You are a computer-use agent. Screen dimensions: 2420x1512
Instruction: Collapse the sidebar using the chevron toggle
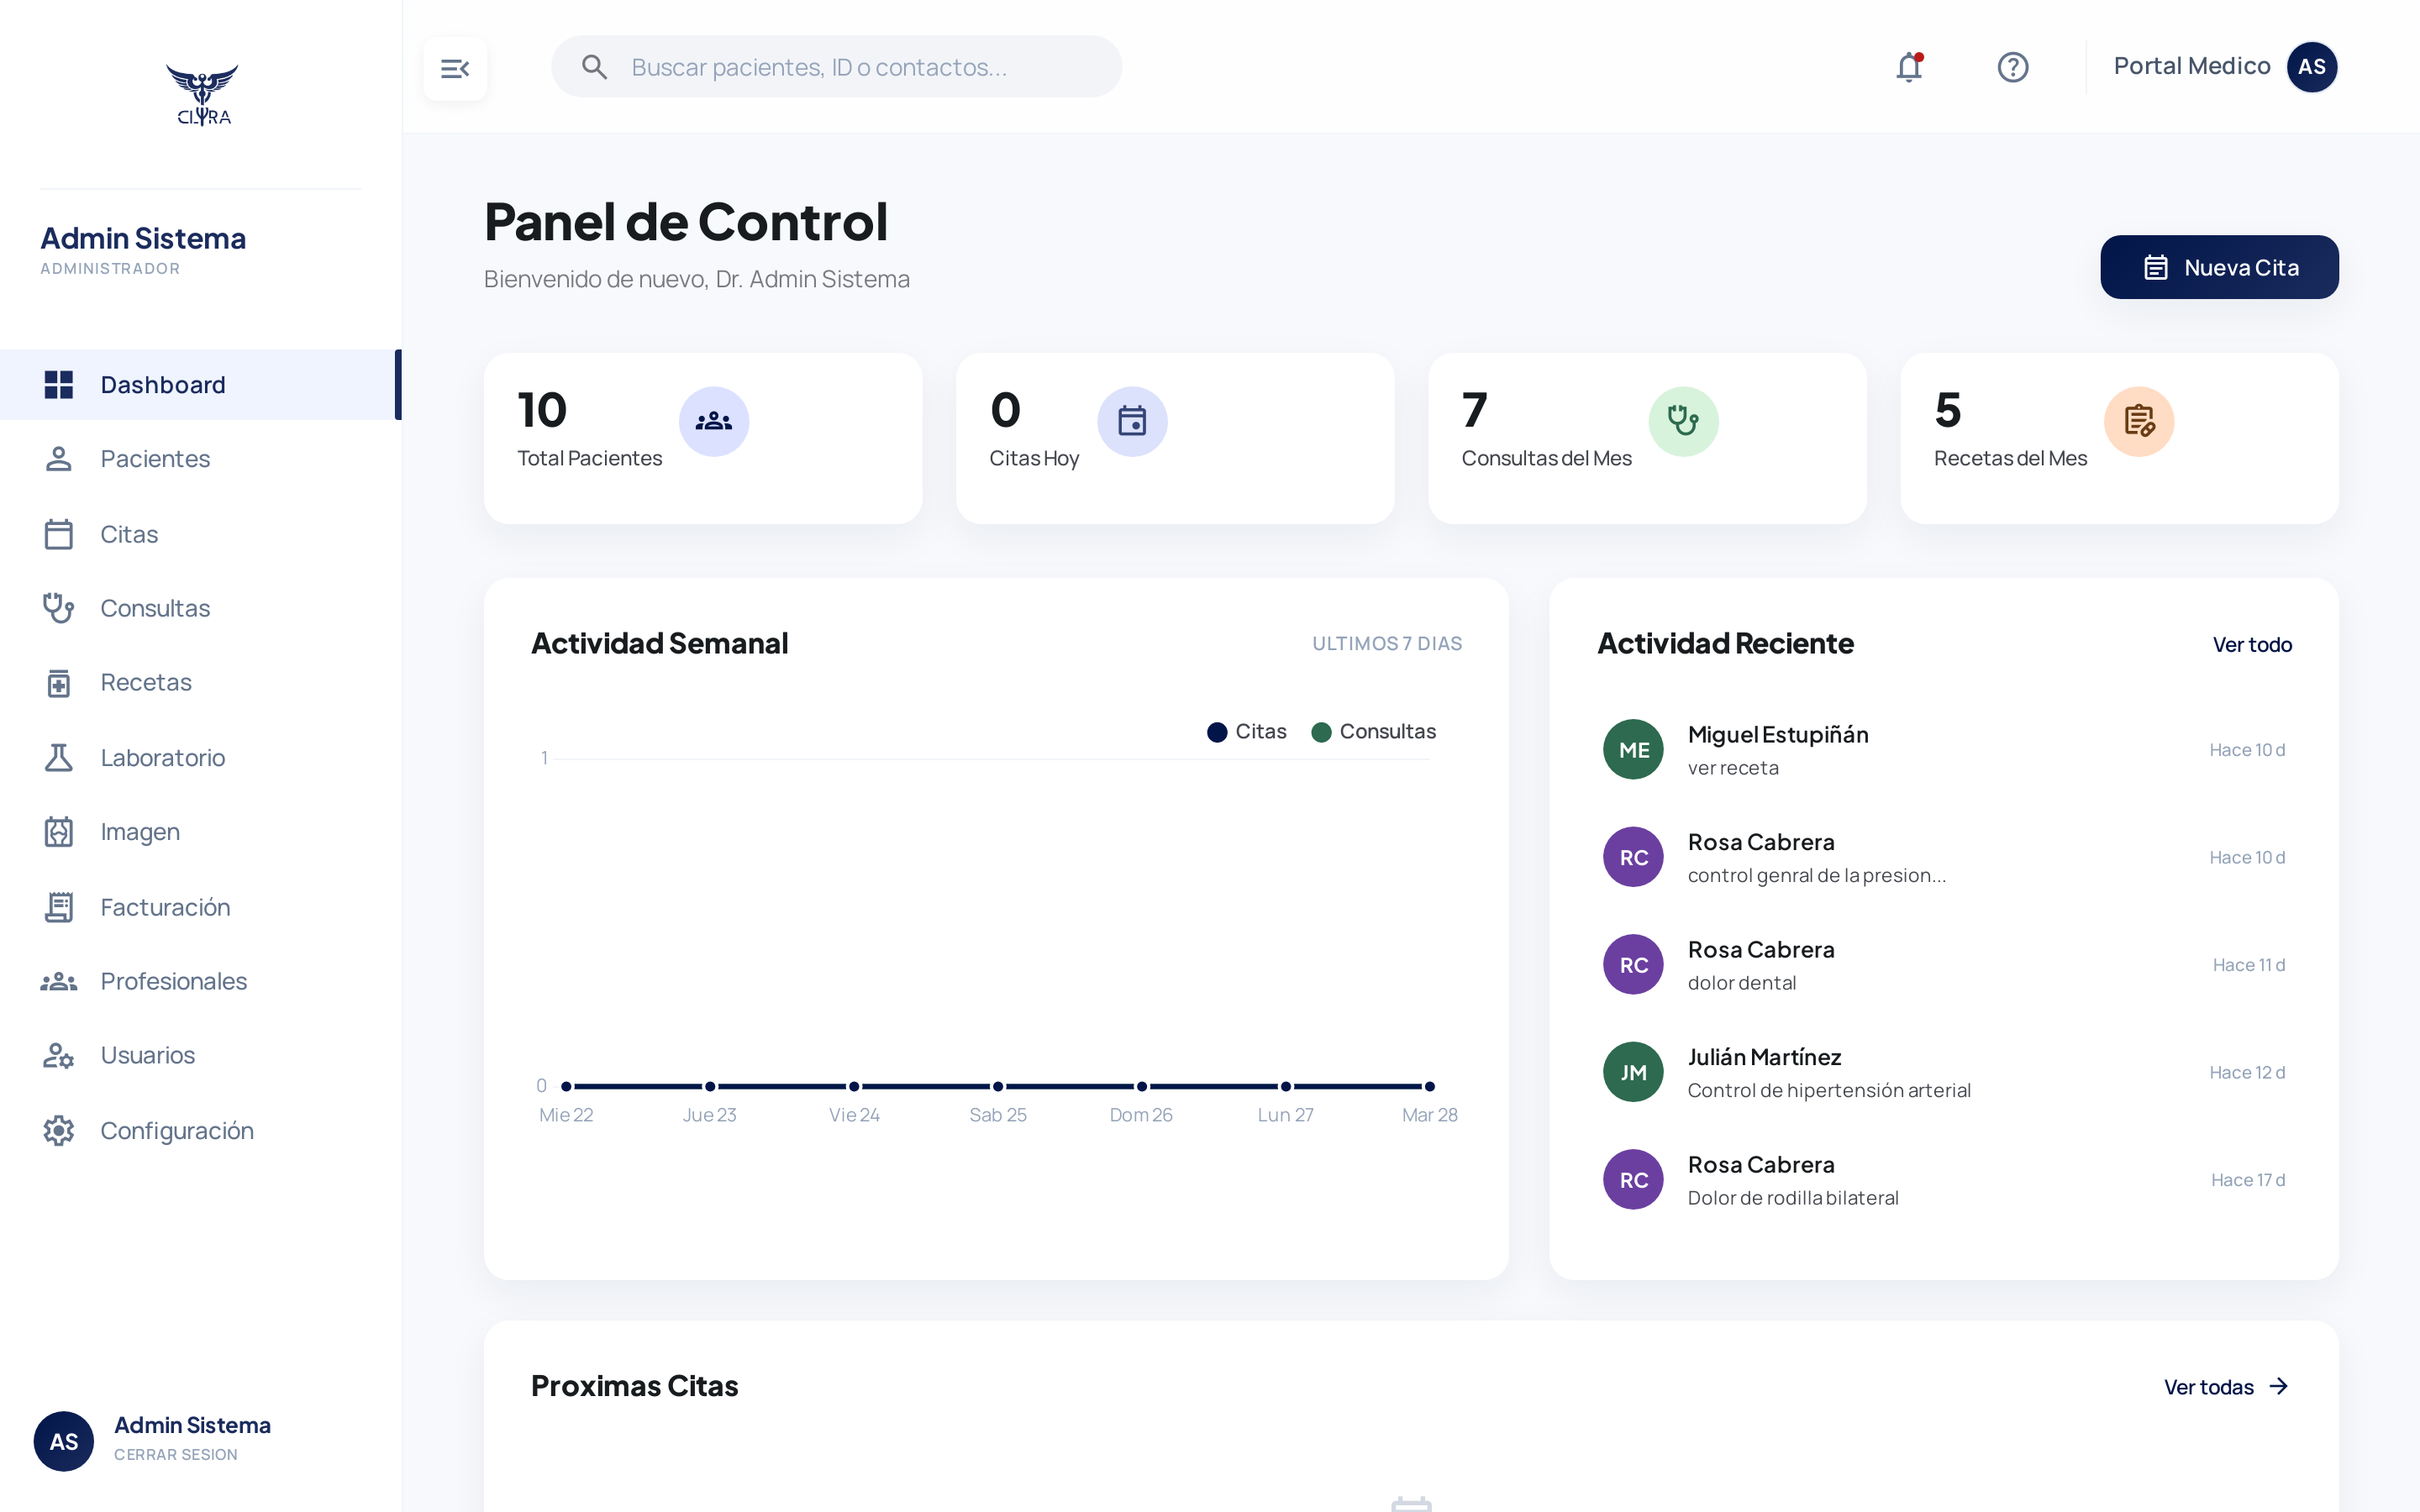click(x=456, y=67)
